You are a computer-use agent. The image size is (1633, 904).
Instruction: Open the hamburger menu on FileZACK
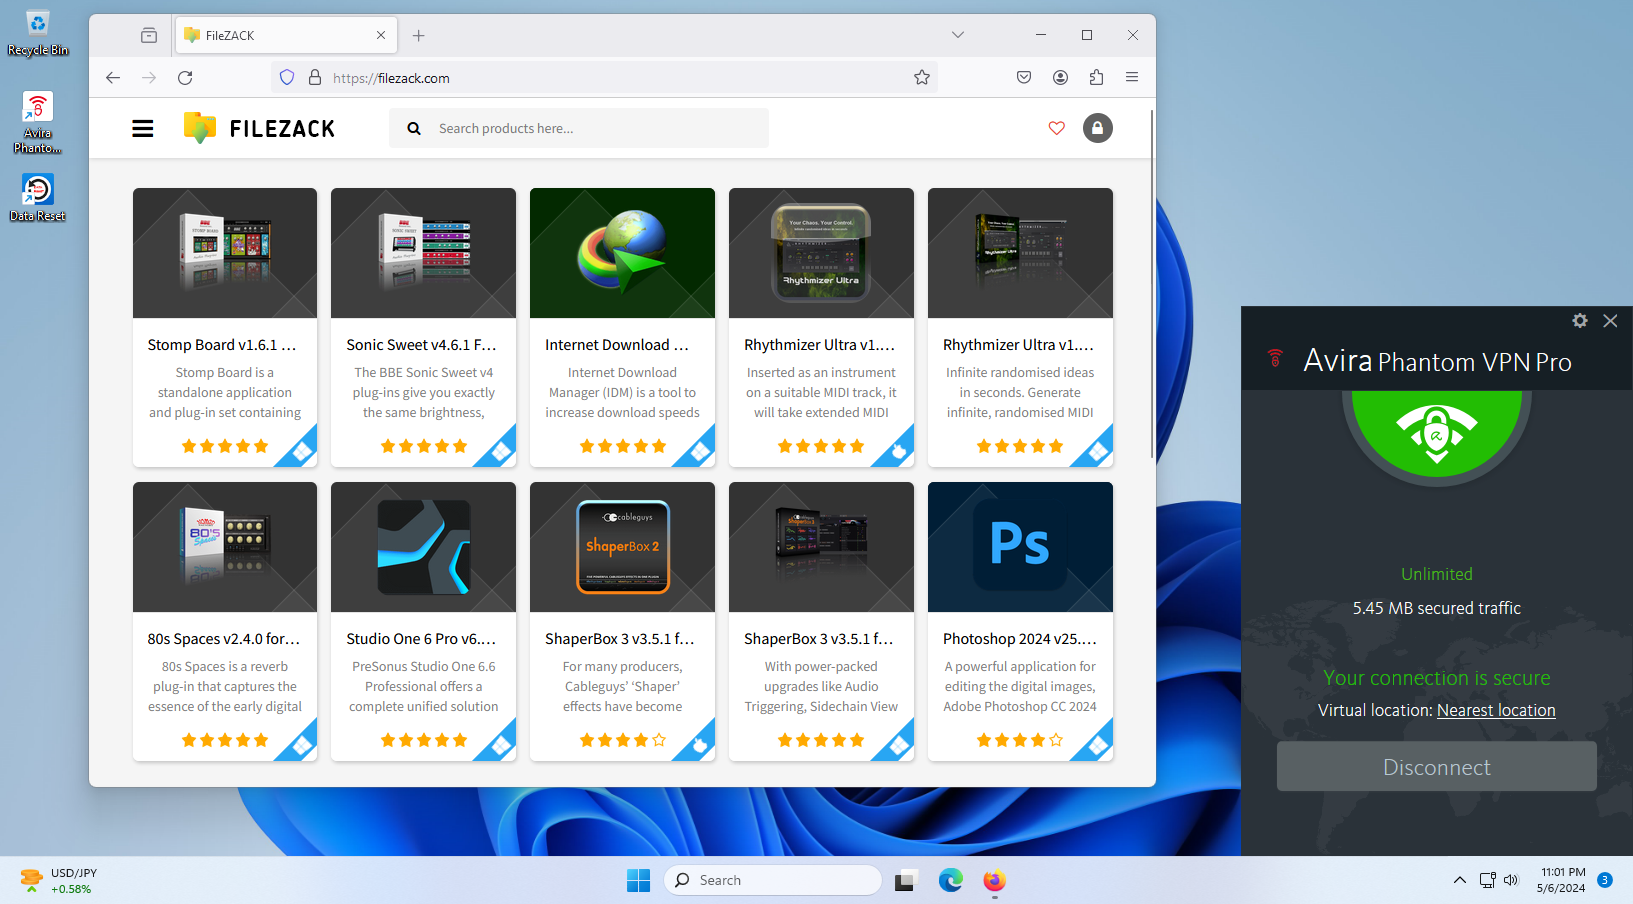click(143, 128)
